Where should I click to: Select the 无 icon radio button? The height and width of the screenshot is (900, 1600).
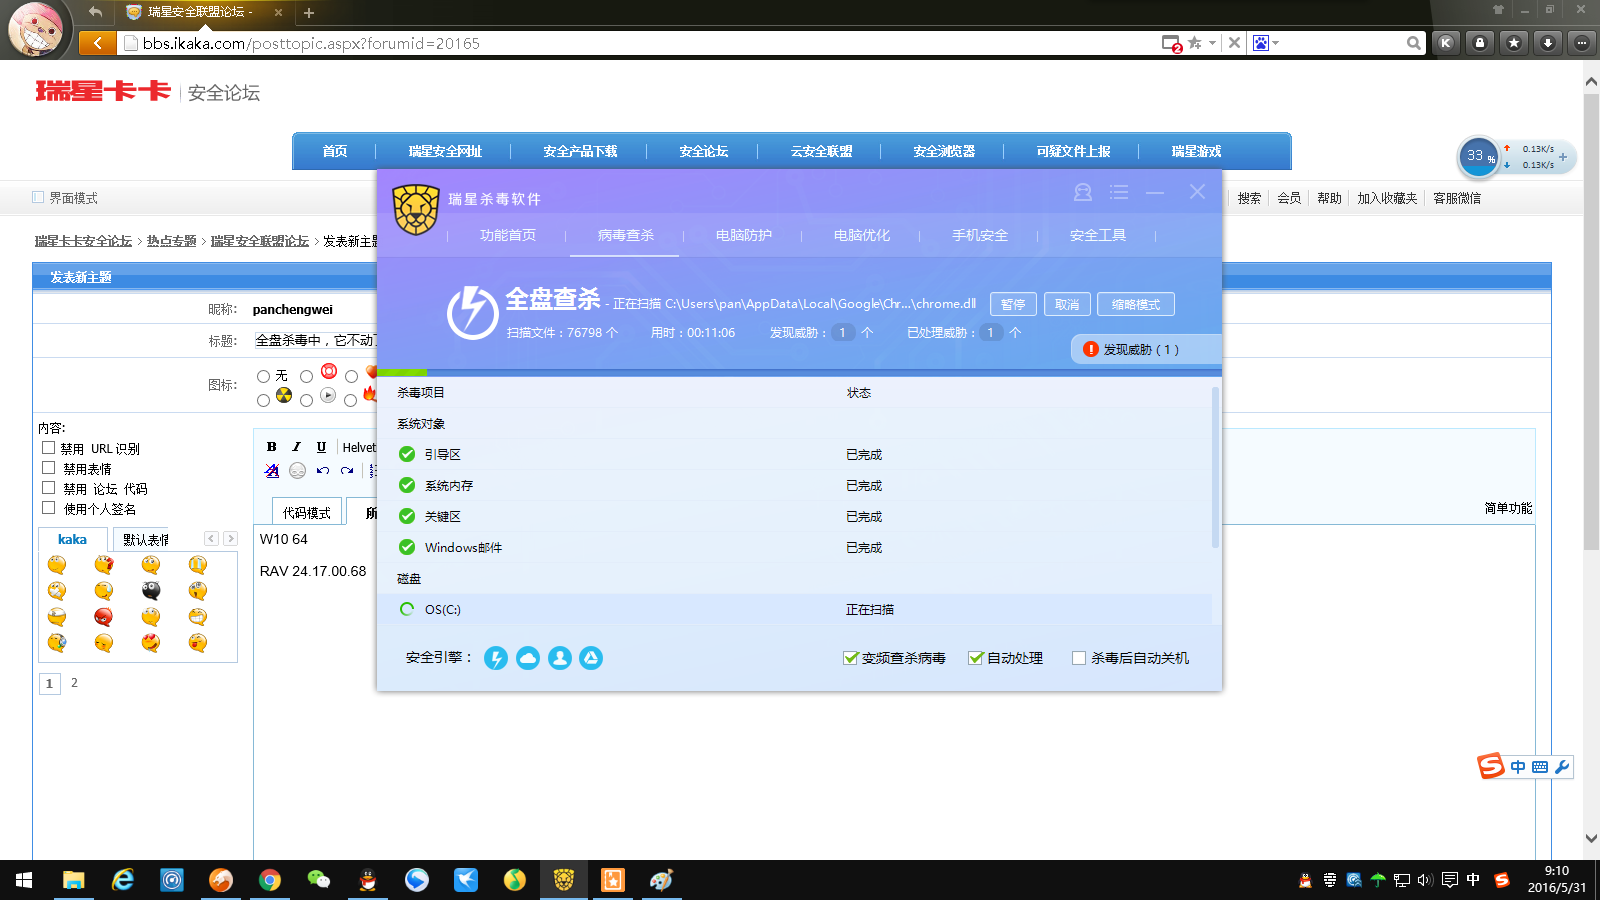tap(263, 376)
